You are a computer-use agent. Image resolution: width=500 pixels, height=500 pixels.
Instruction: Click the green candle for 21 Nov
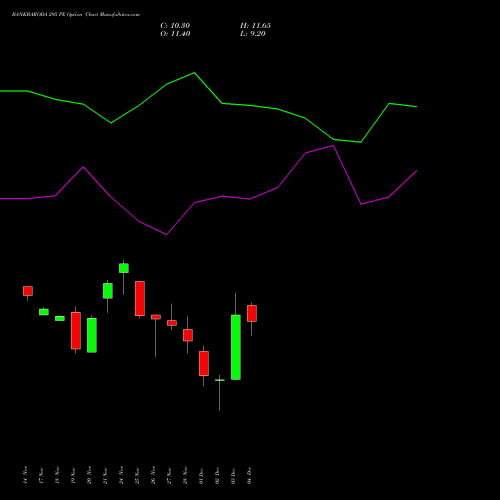point(108,291)
